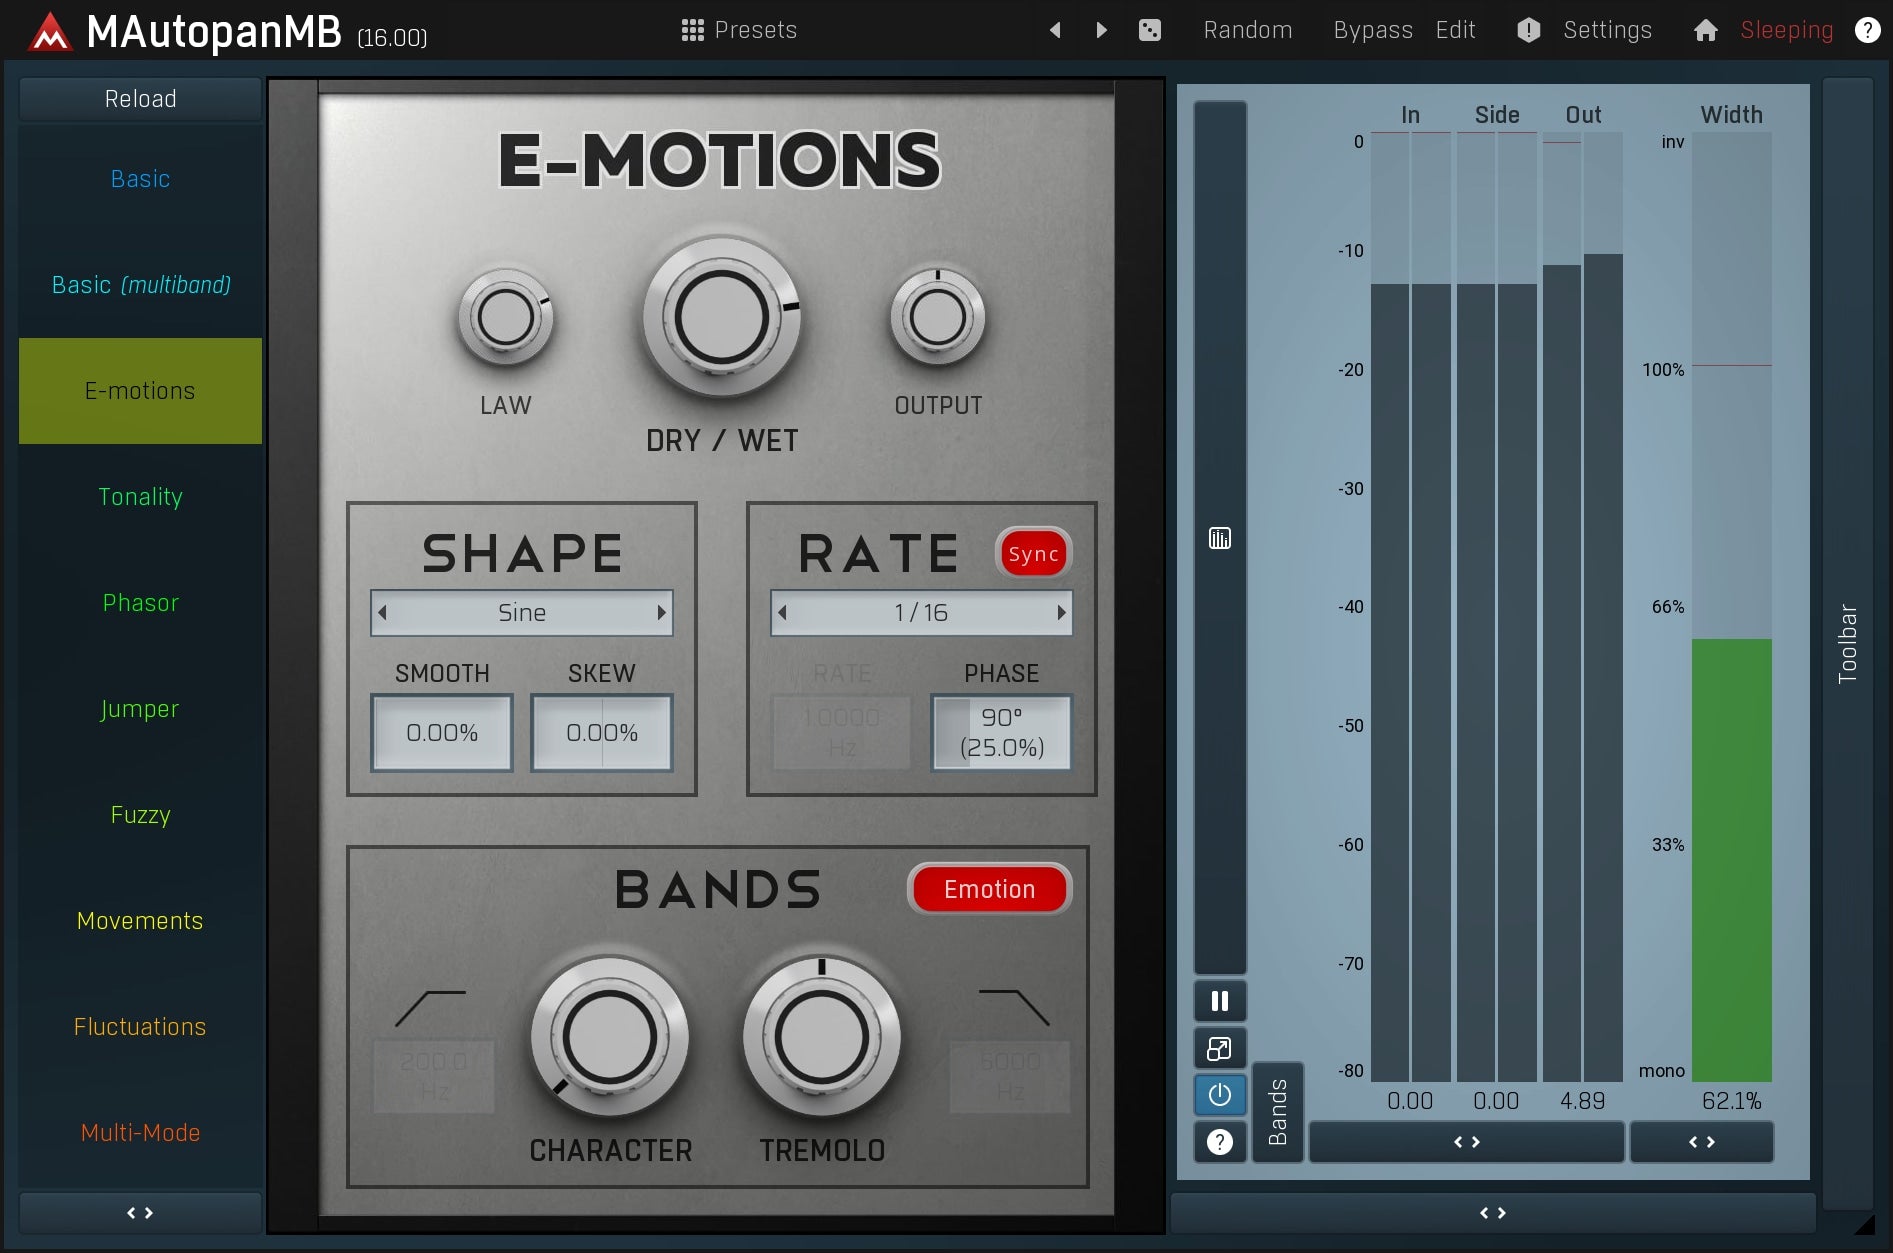The height and width of the screenshot is (1253, 1893).
Task: Click the home icon
Action: (x=1706, y=30)
